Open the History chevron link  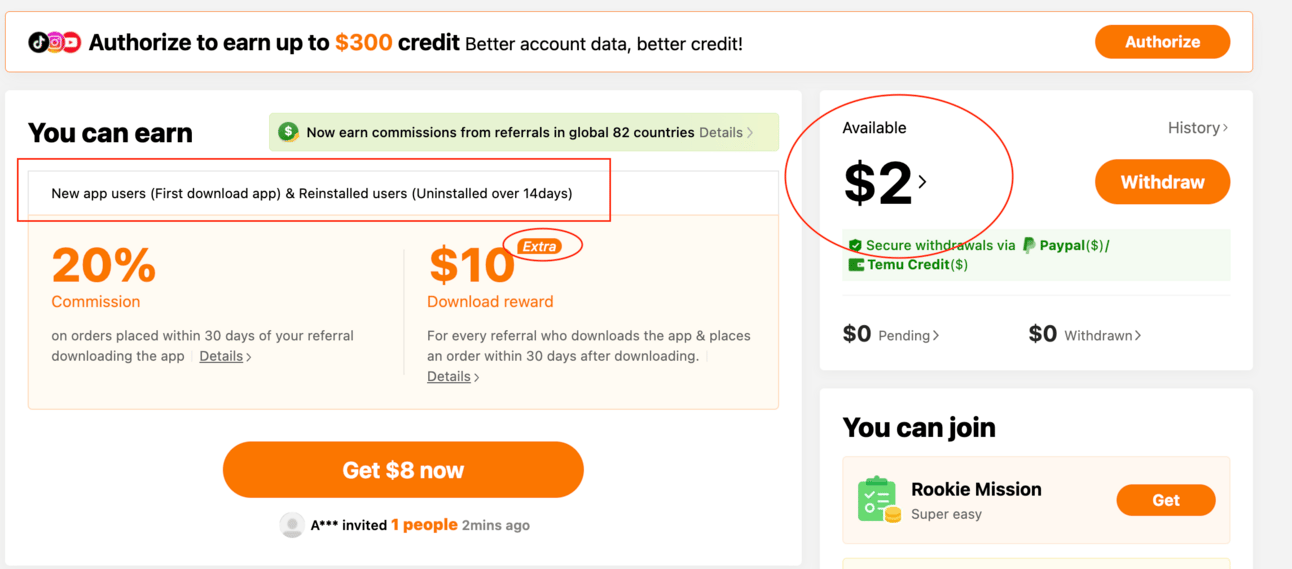tap(1198, 128)
